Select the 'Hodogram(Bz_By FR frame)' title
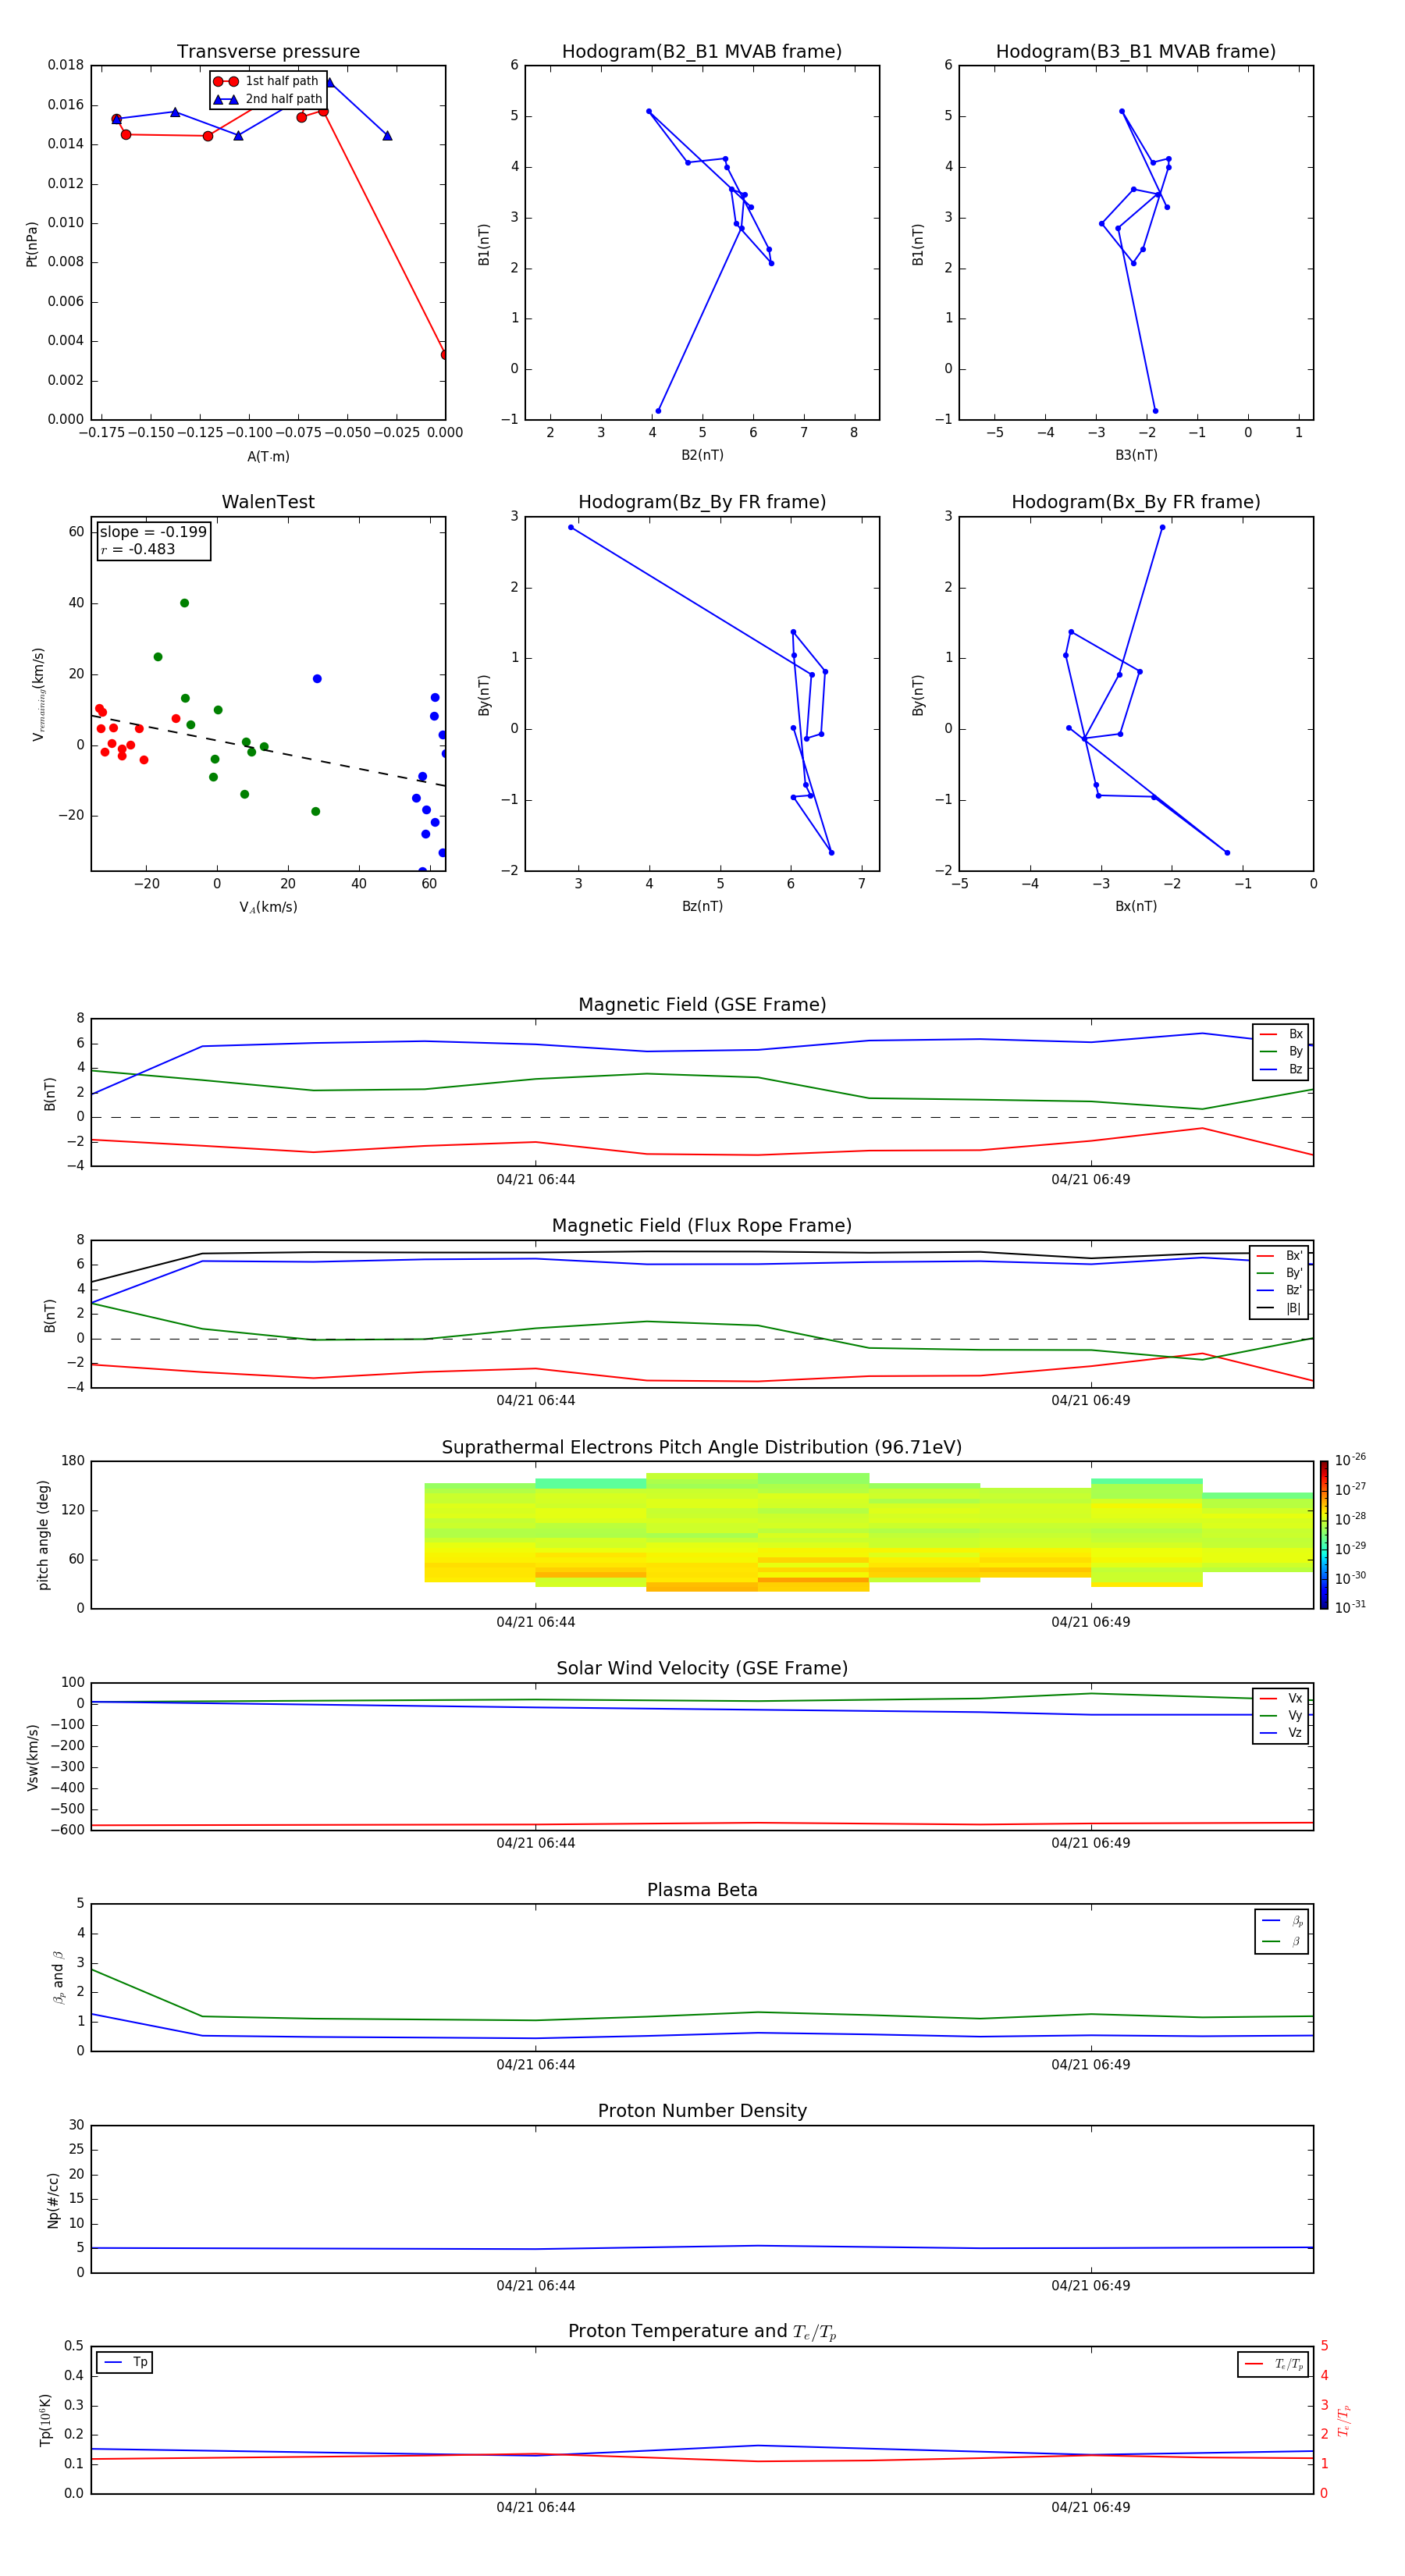 coord(702,502)
